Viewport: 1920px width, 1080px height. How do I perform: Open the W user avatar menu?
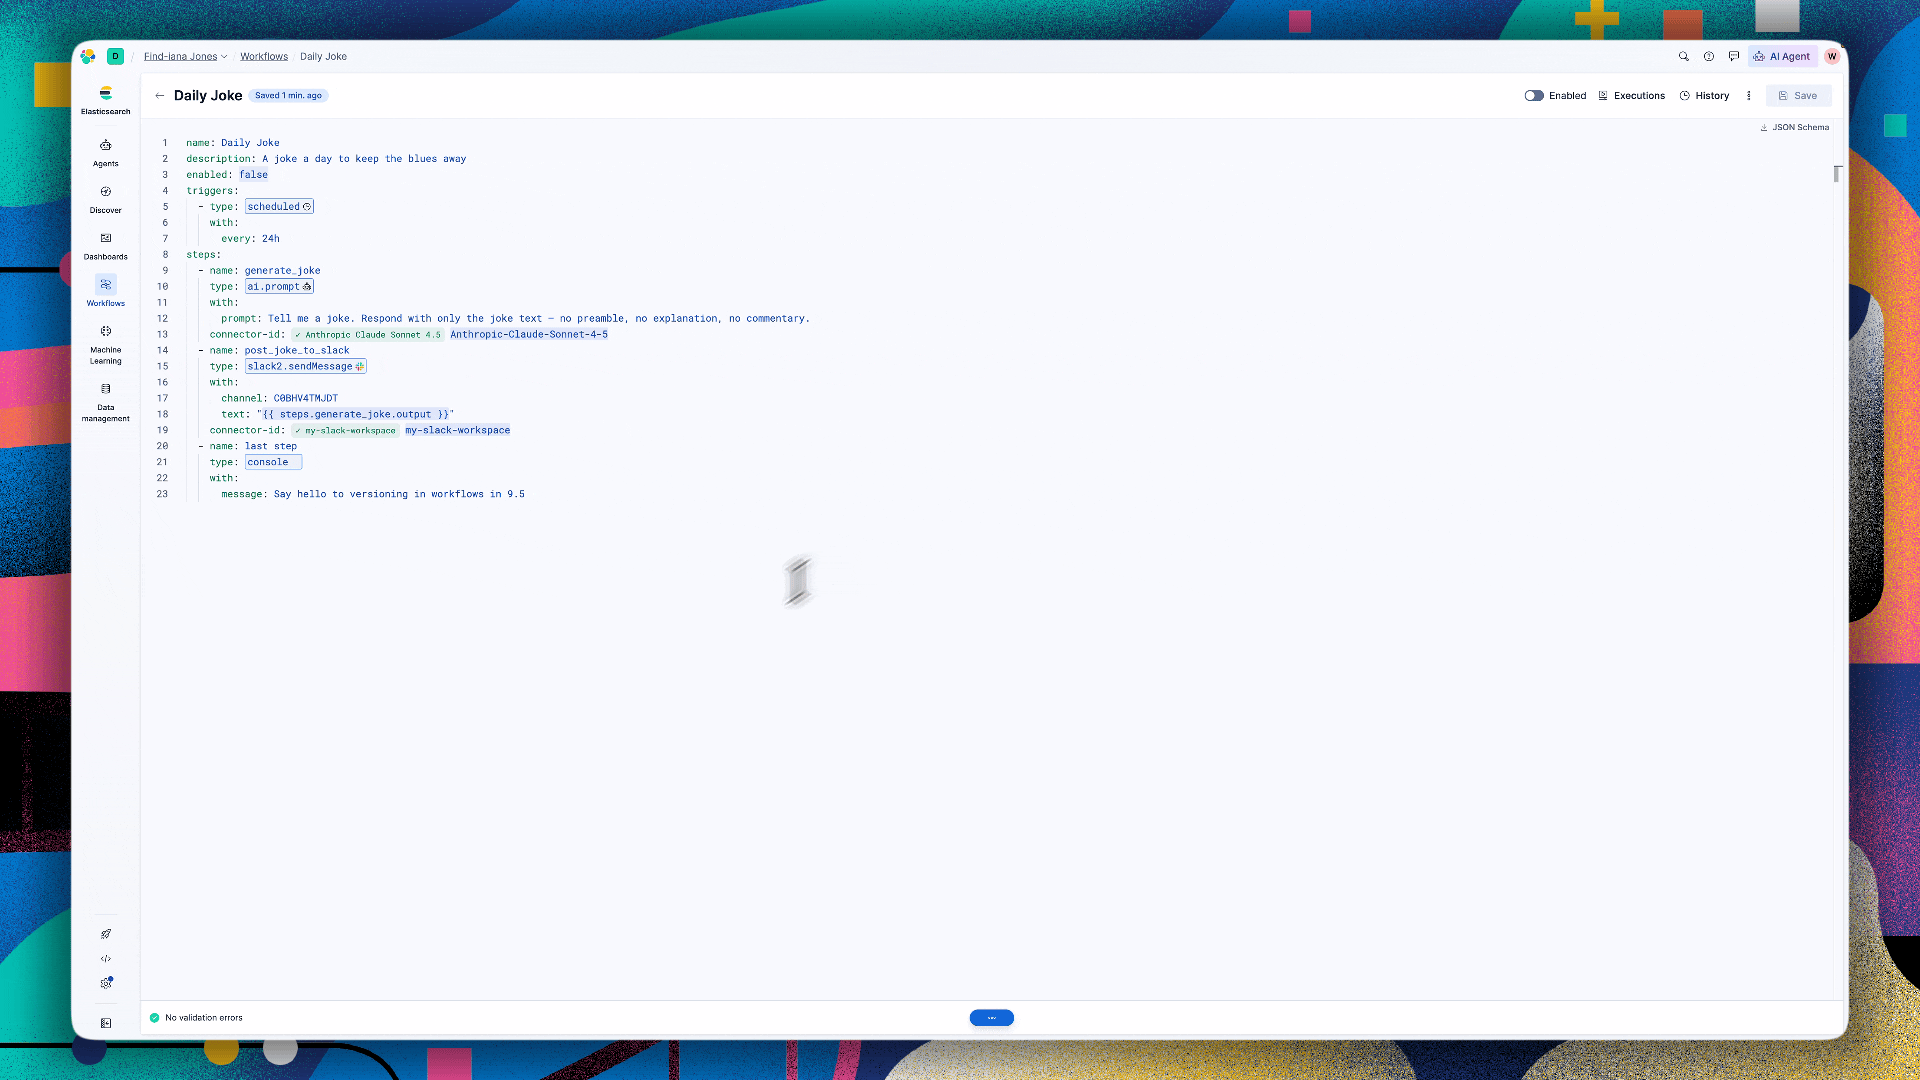(x=1832, y=56)
